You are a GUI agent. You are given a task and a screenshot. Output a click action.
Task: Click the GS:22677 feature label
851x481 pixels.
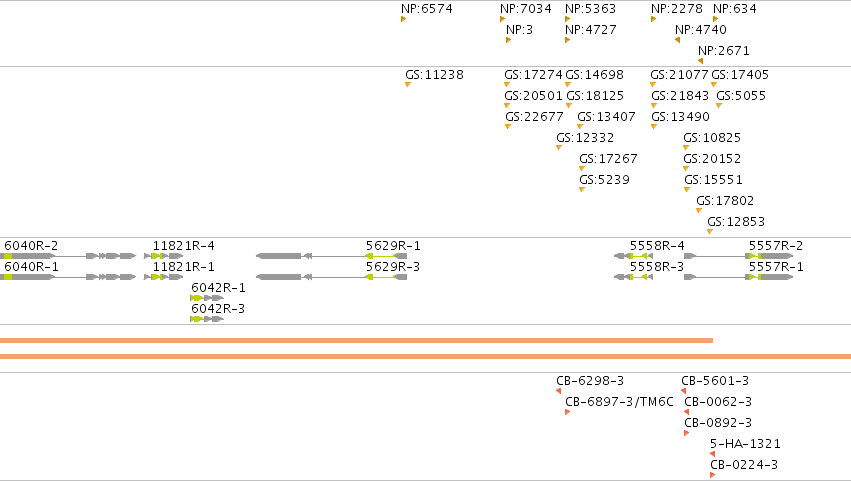(x=535, y=117)
